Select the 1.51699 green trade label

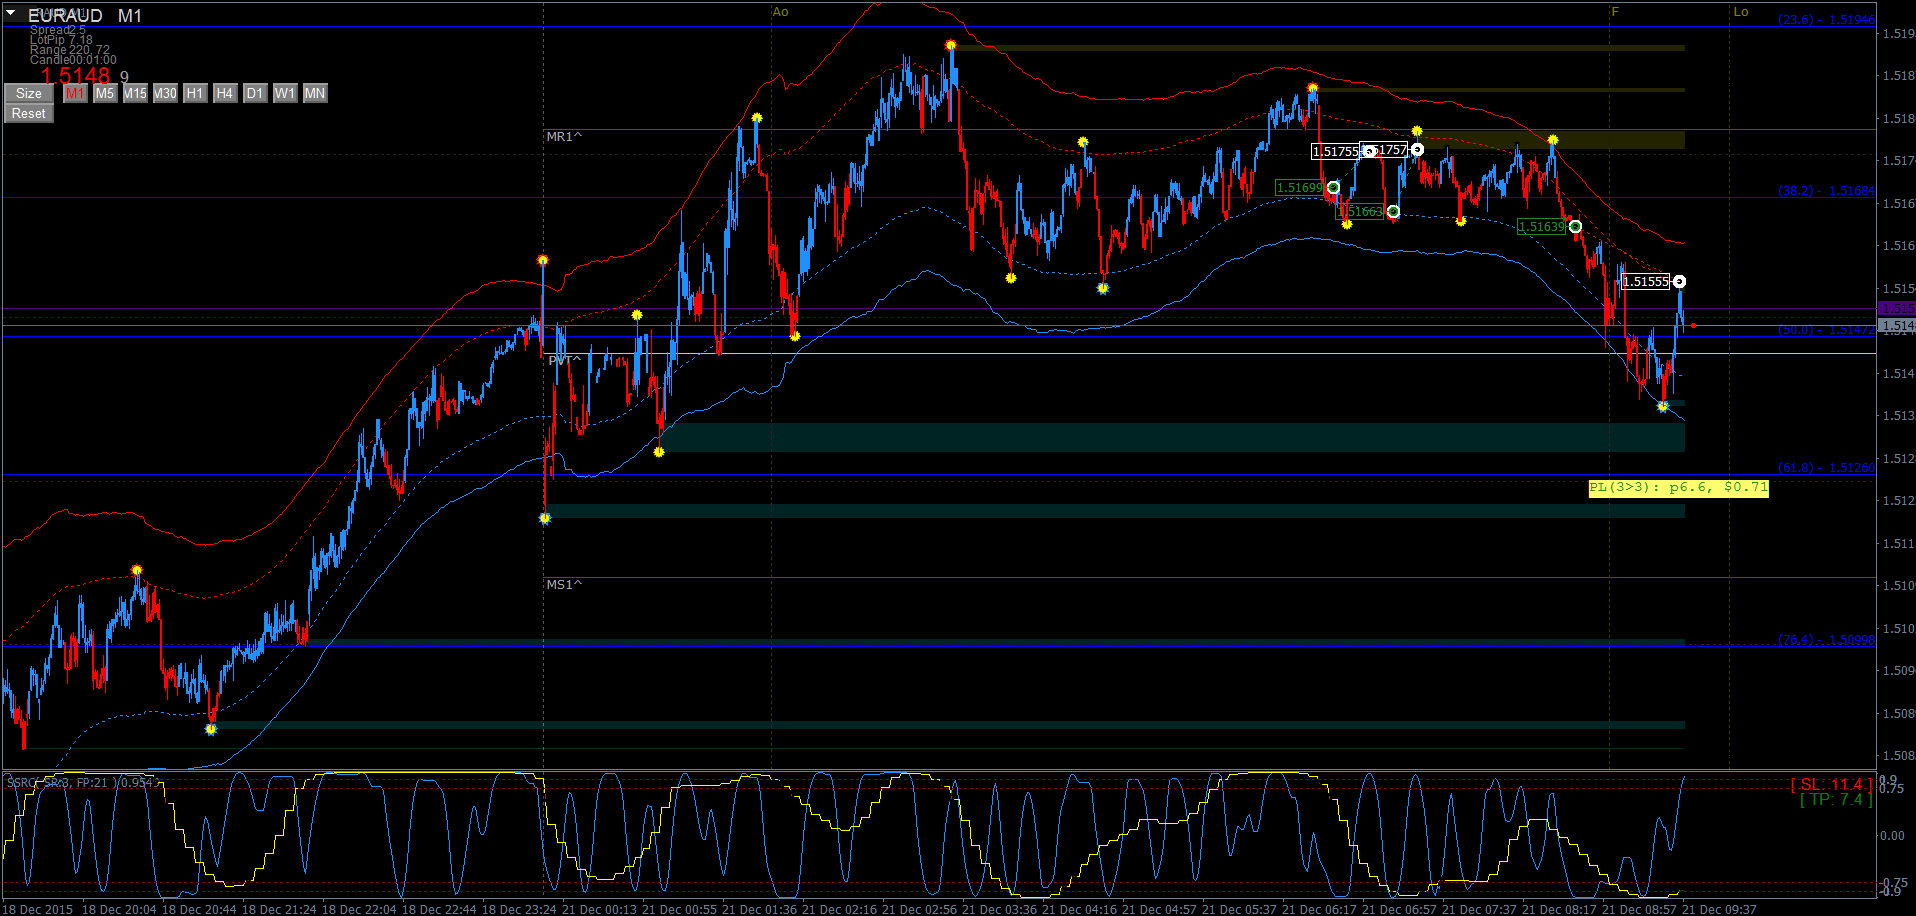click(x=1299, y=187)
